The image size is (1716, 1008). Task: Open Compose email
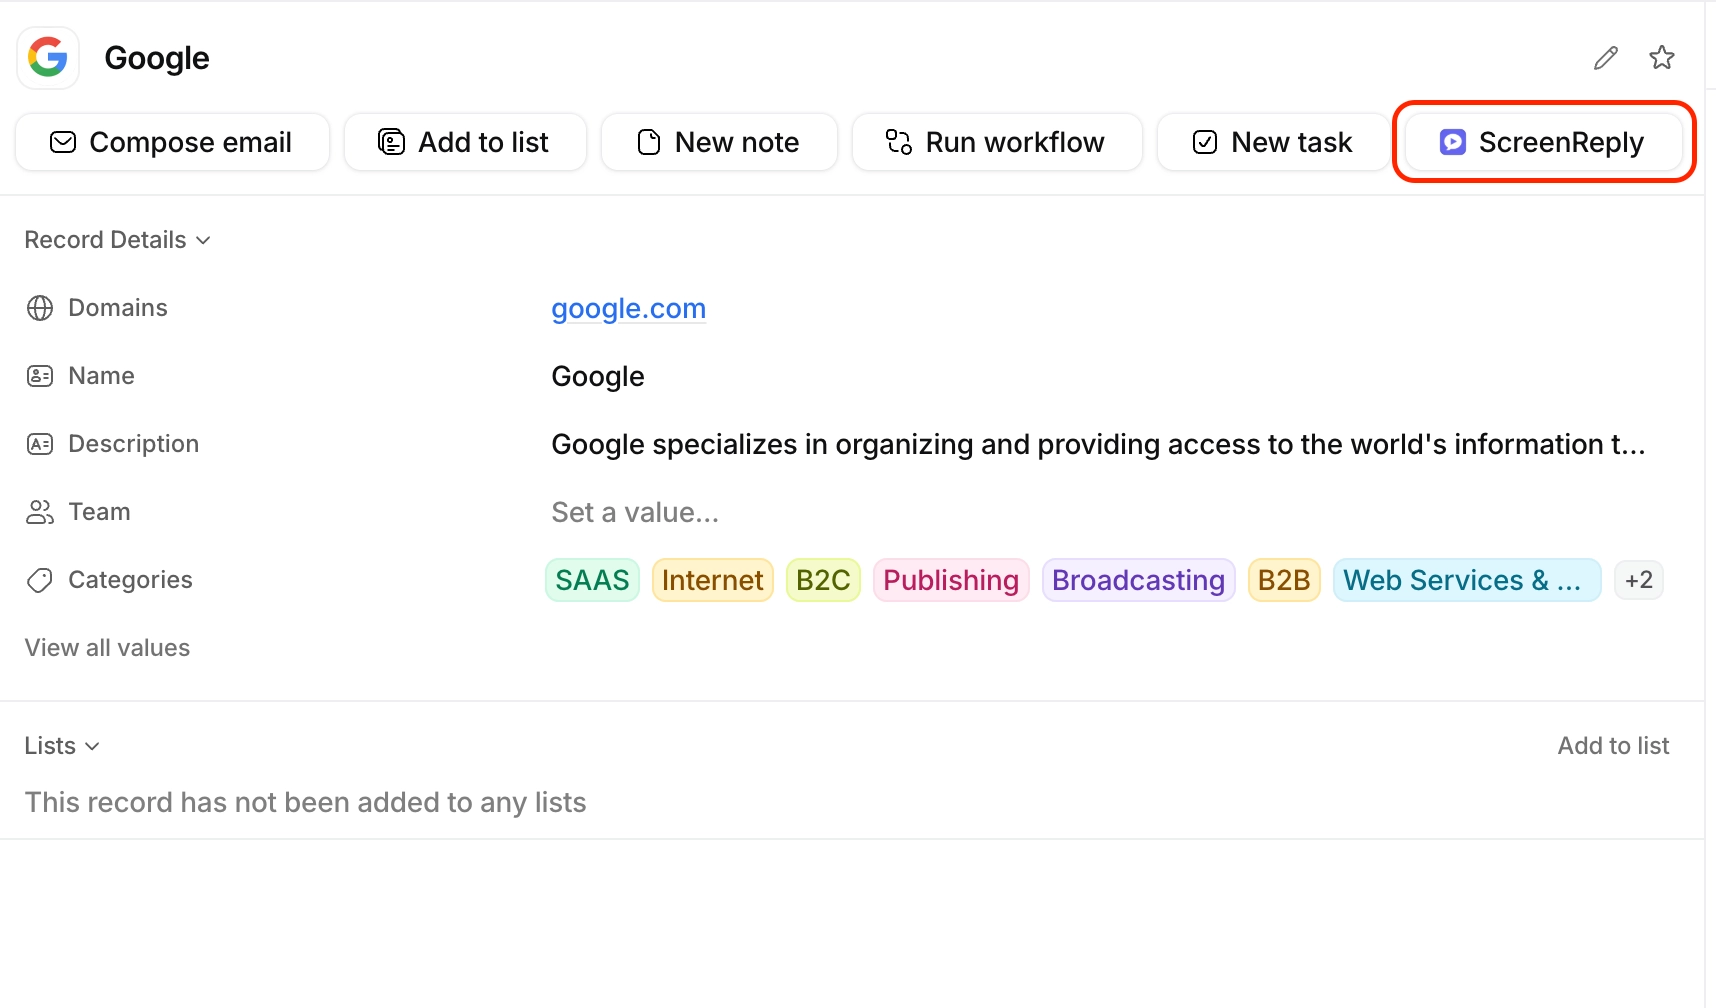click(x=172, y=142)
